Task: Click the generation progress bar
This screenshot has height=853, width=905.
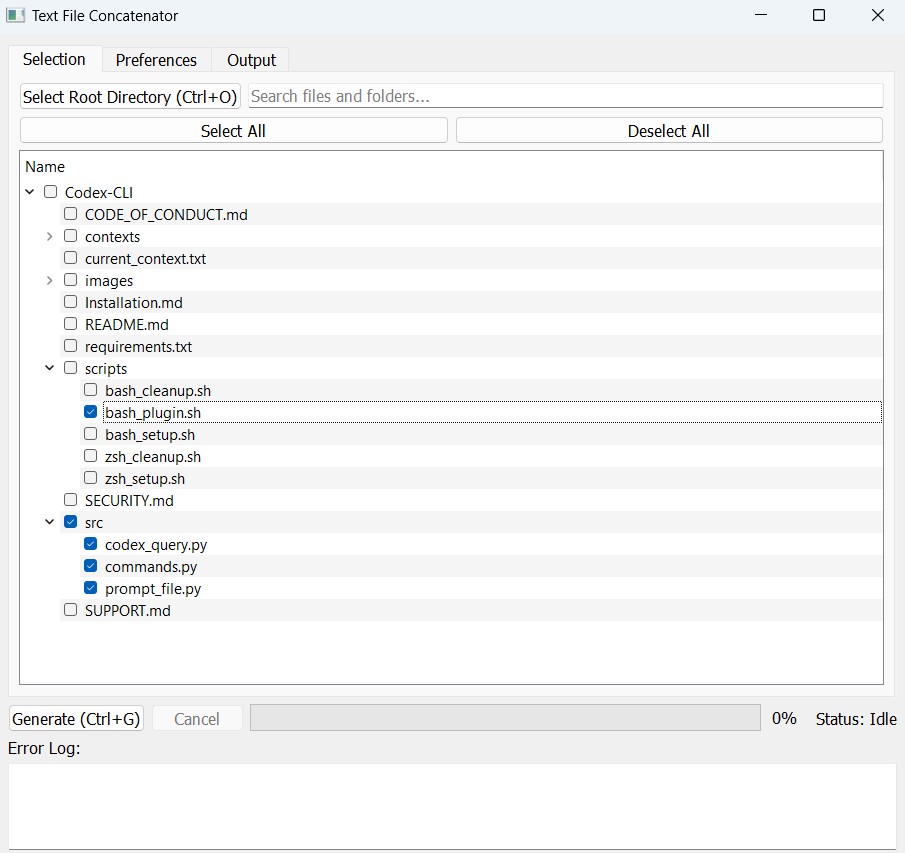Action: [x=505, y=717]
